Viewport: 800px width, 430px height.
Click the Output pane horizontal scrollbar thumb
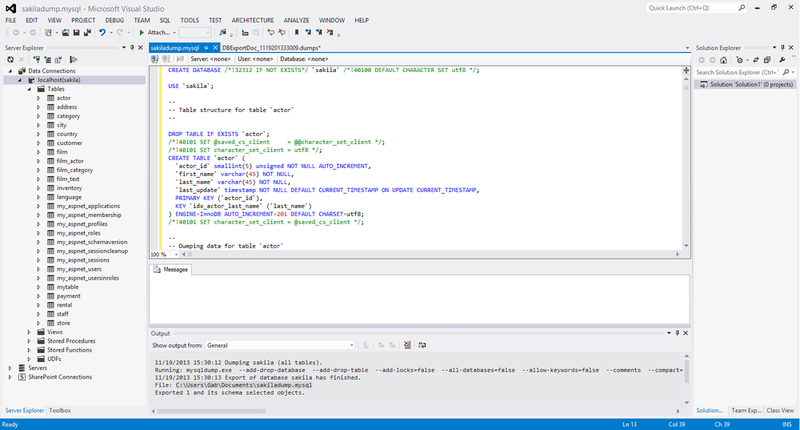click(212, 411)
